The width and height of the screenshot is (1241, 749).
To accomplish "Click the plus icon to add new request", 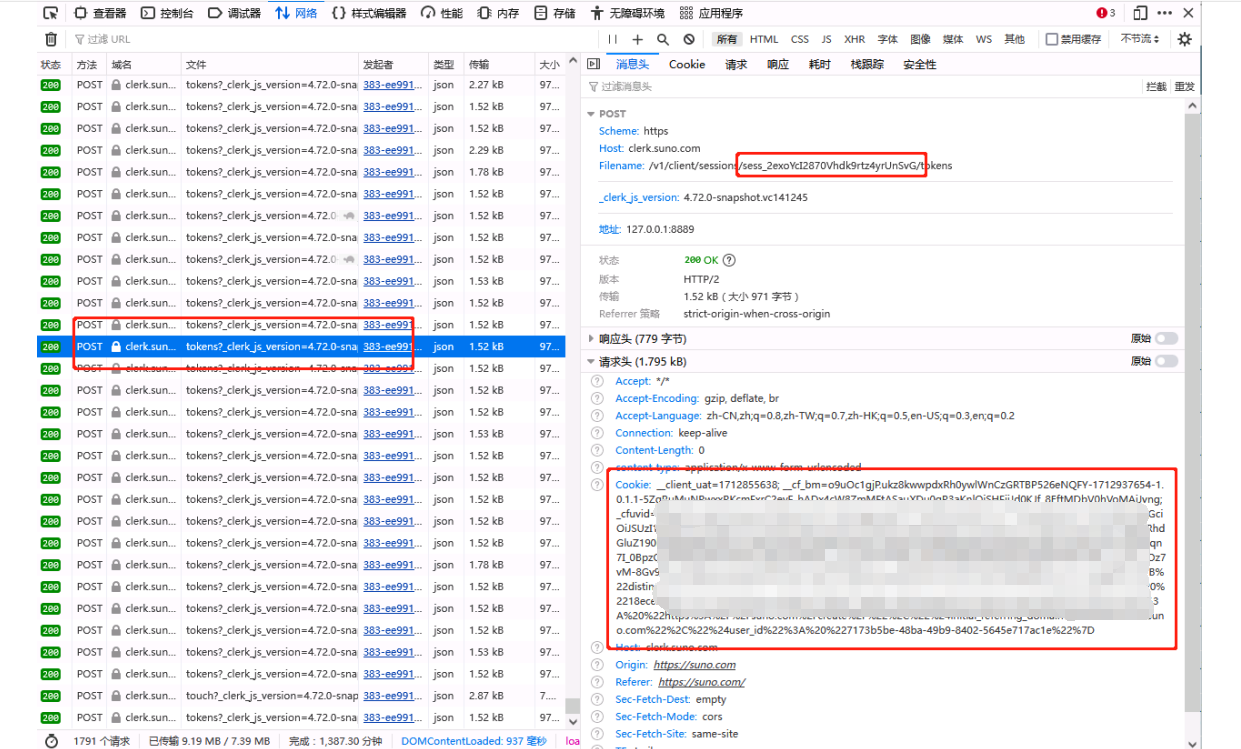I will pyautogui.click(x=638, y=39).
